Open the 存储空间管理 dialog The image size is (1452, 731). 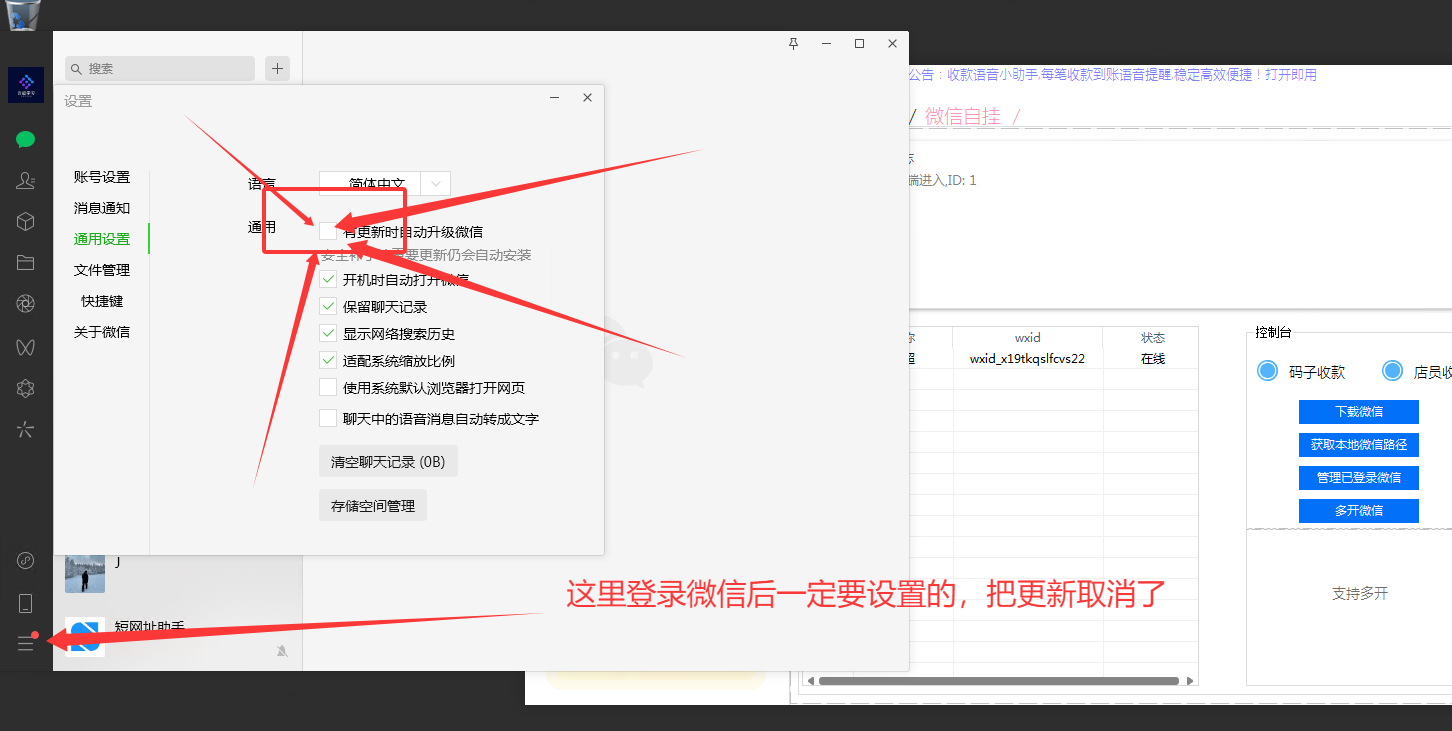[x=372, y=505]
